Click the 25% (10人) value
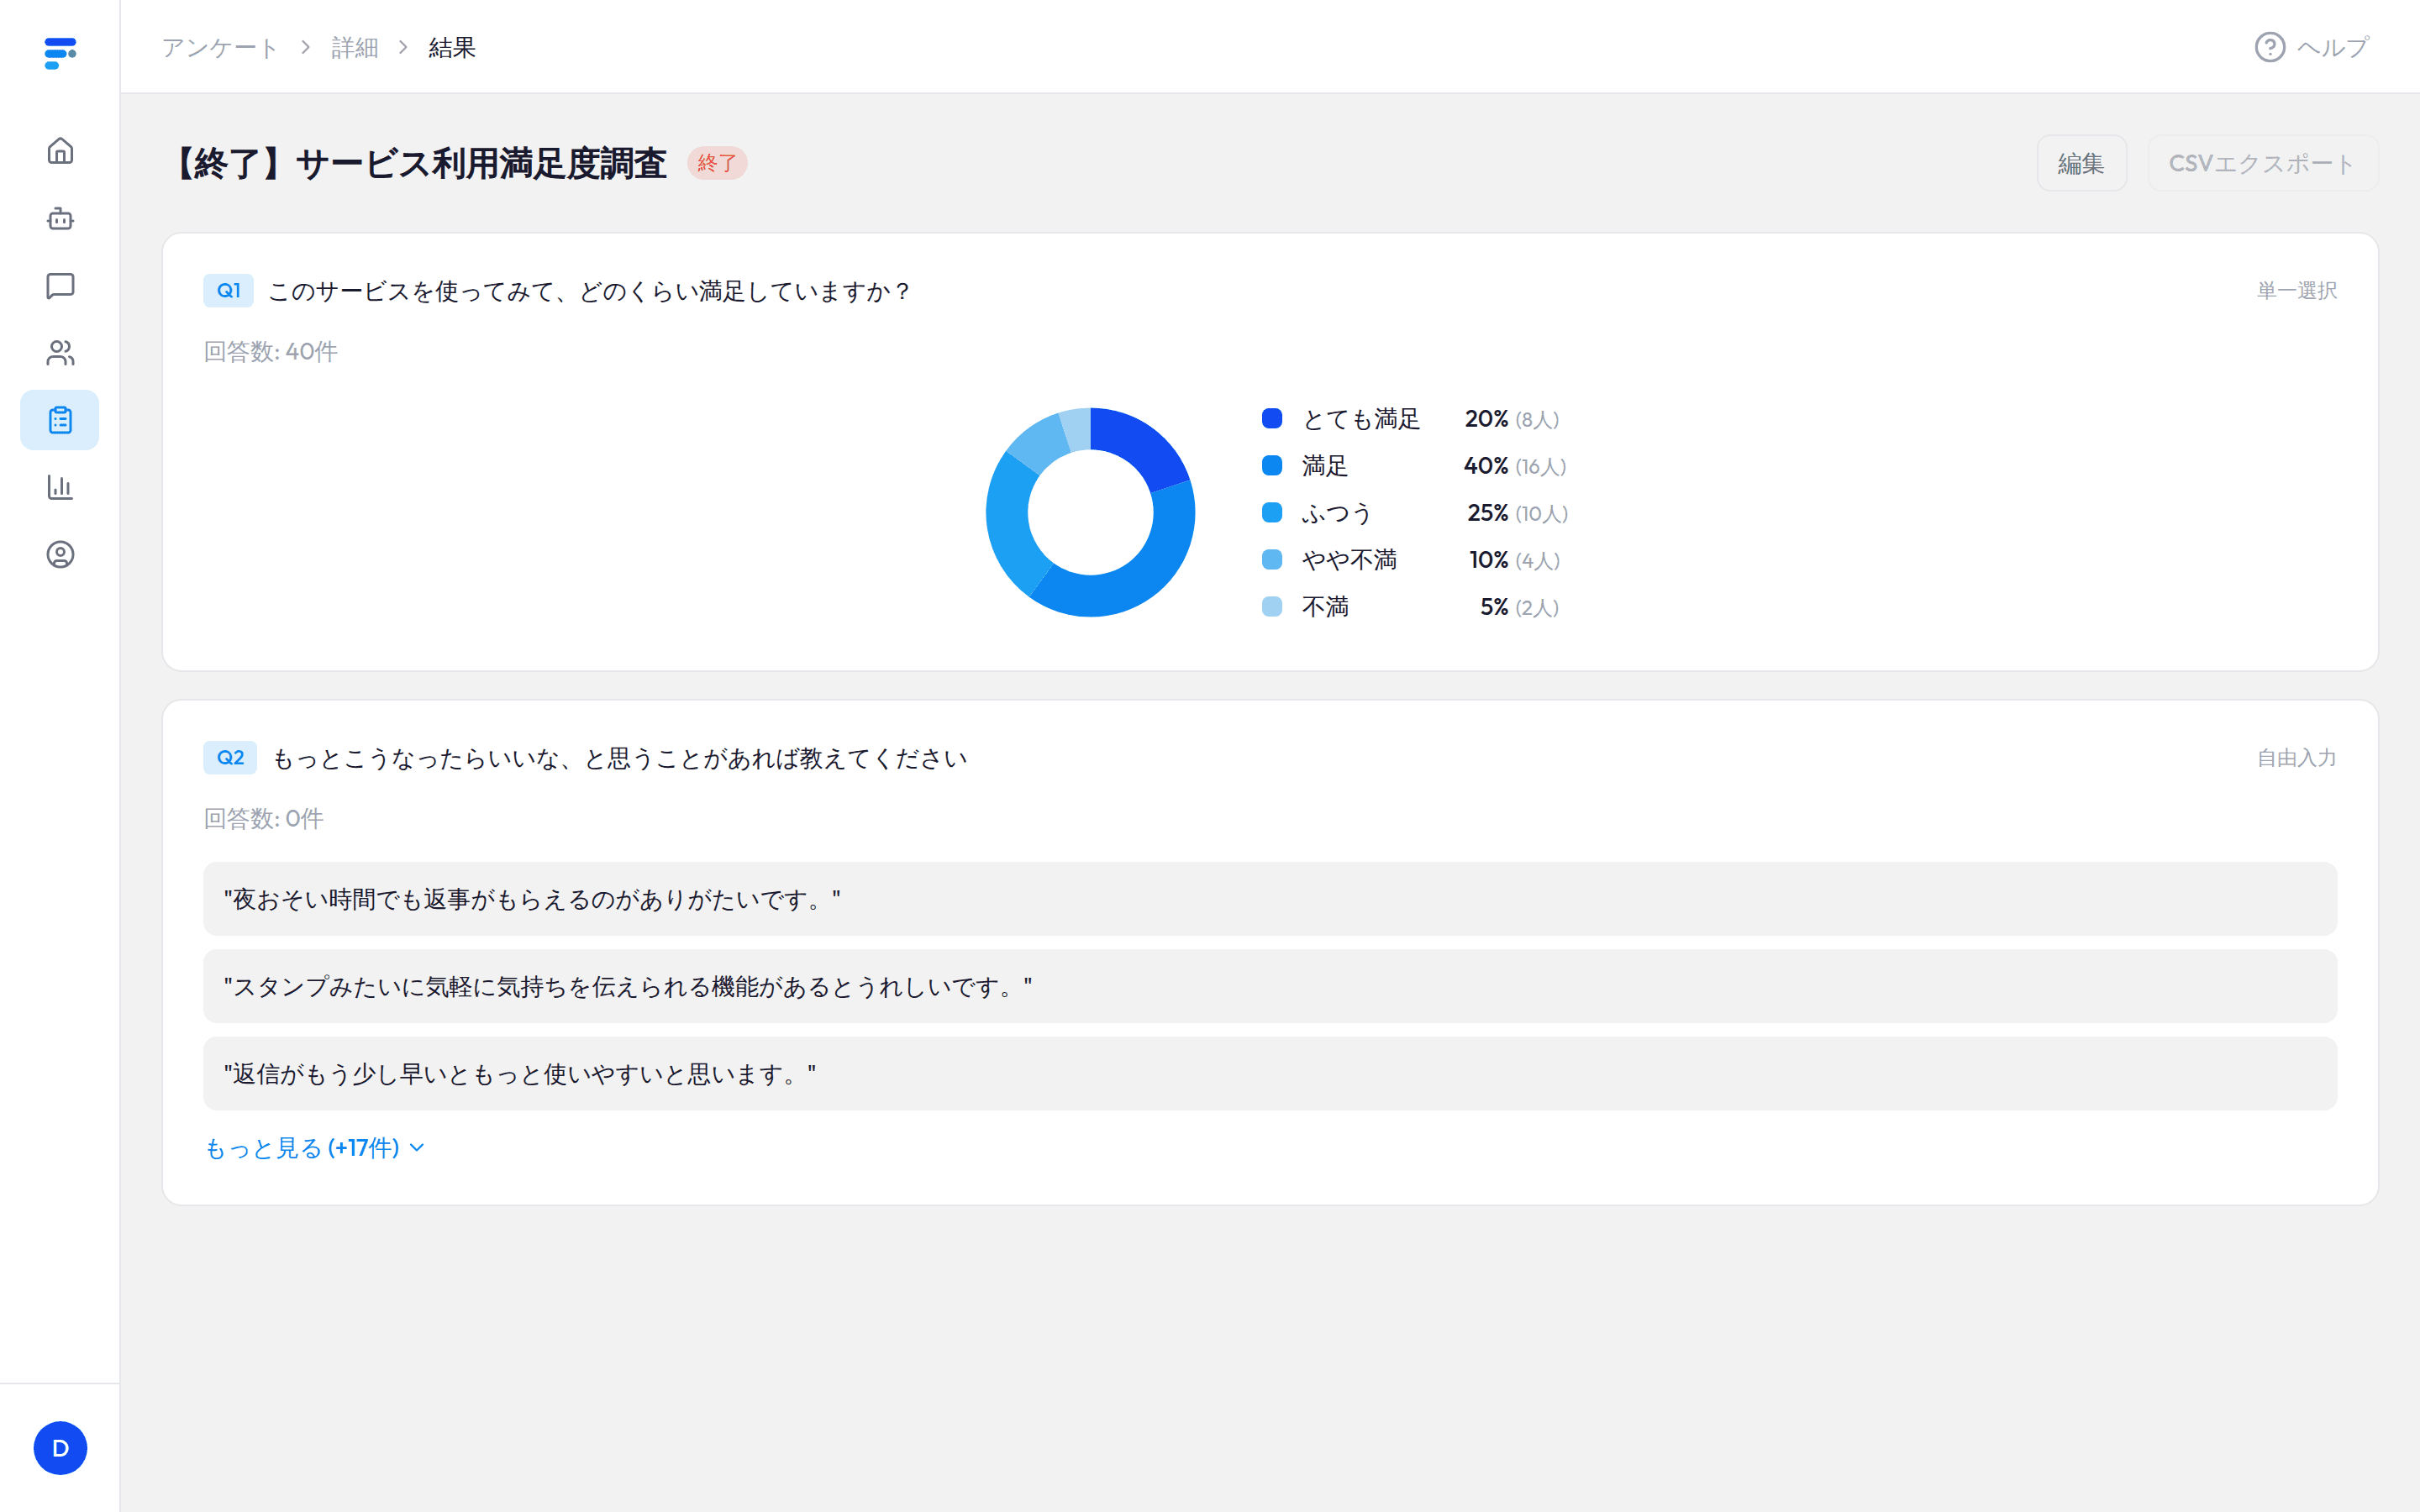This screenshot has height=1512, width=2420. [x=1517, y=513]
